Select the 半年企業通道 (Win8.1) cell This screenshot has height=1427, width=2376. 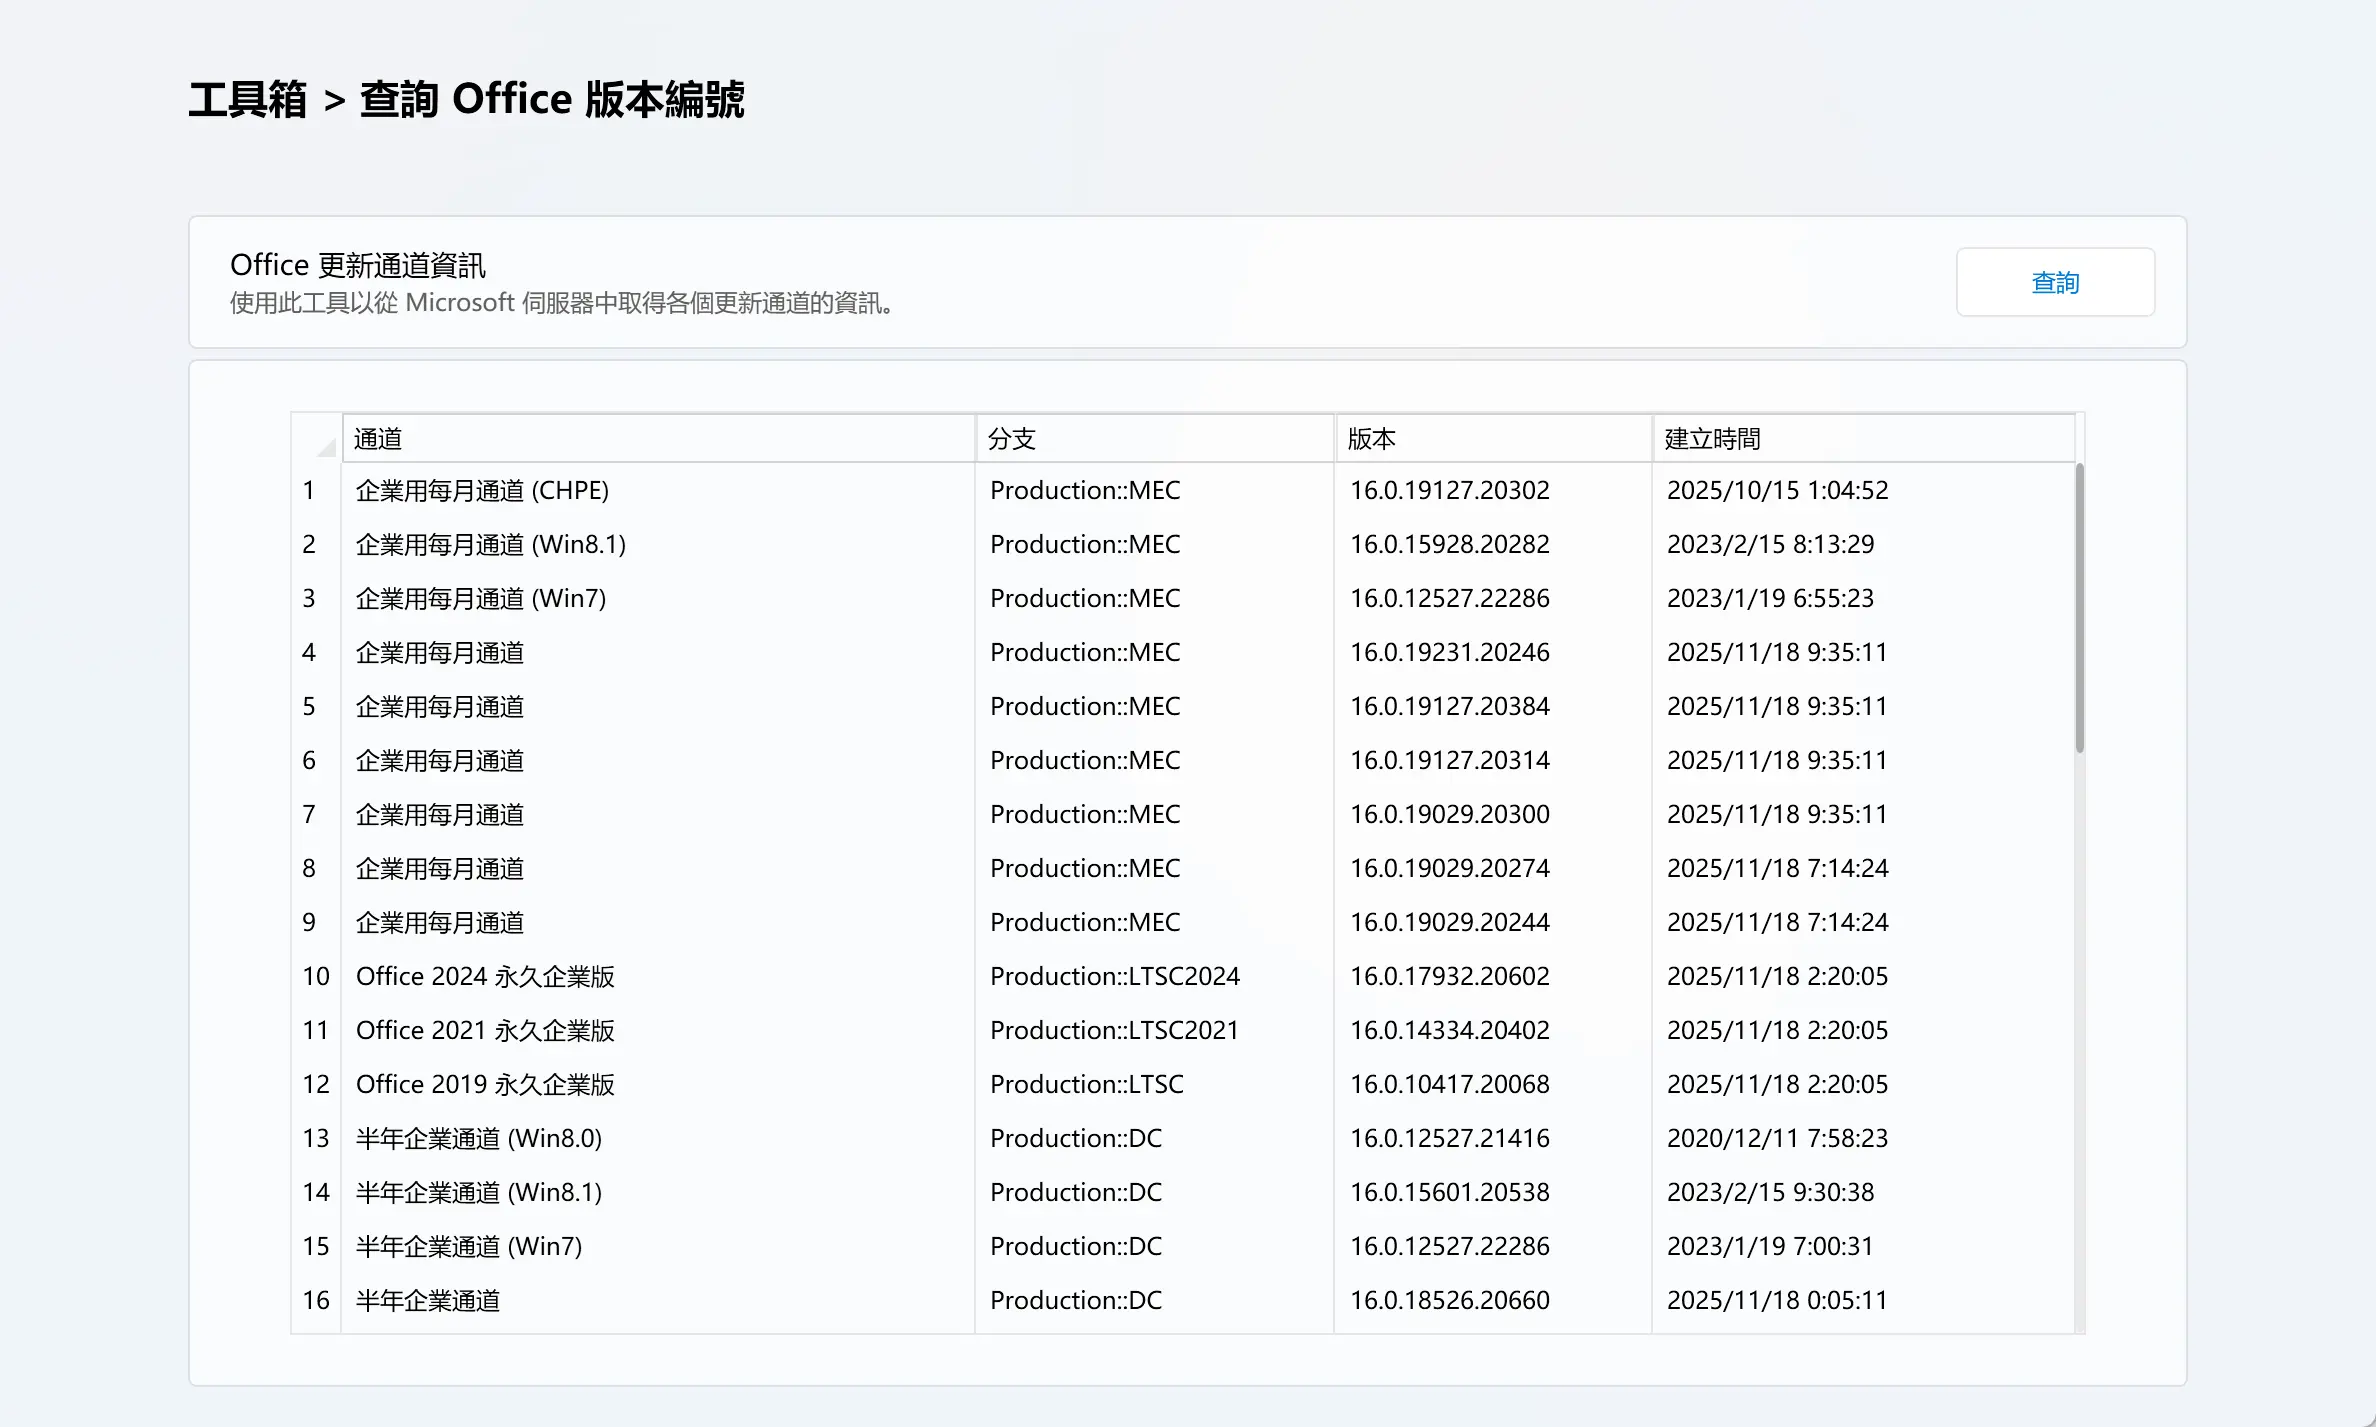tap(479, 1193)
